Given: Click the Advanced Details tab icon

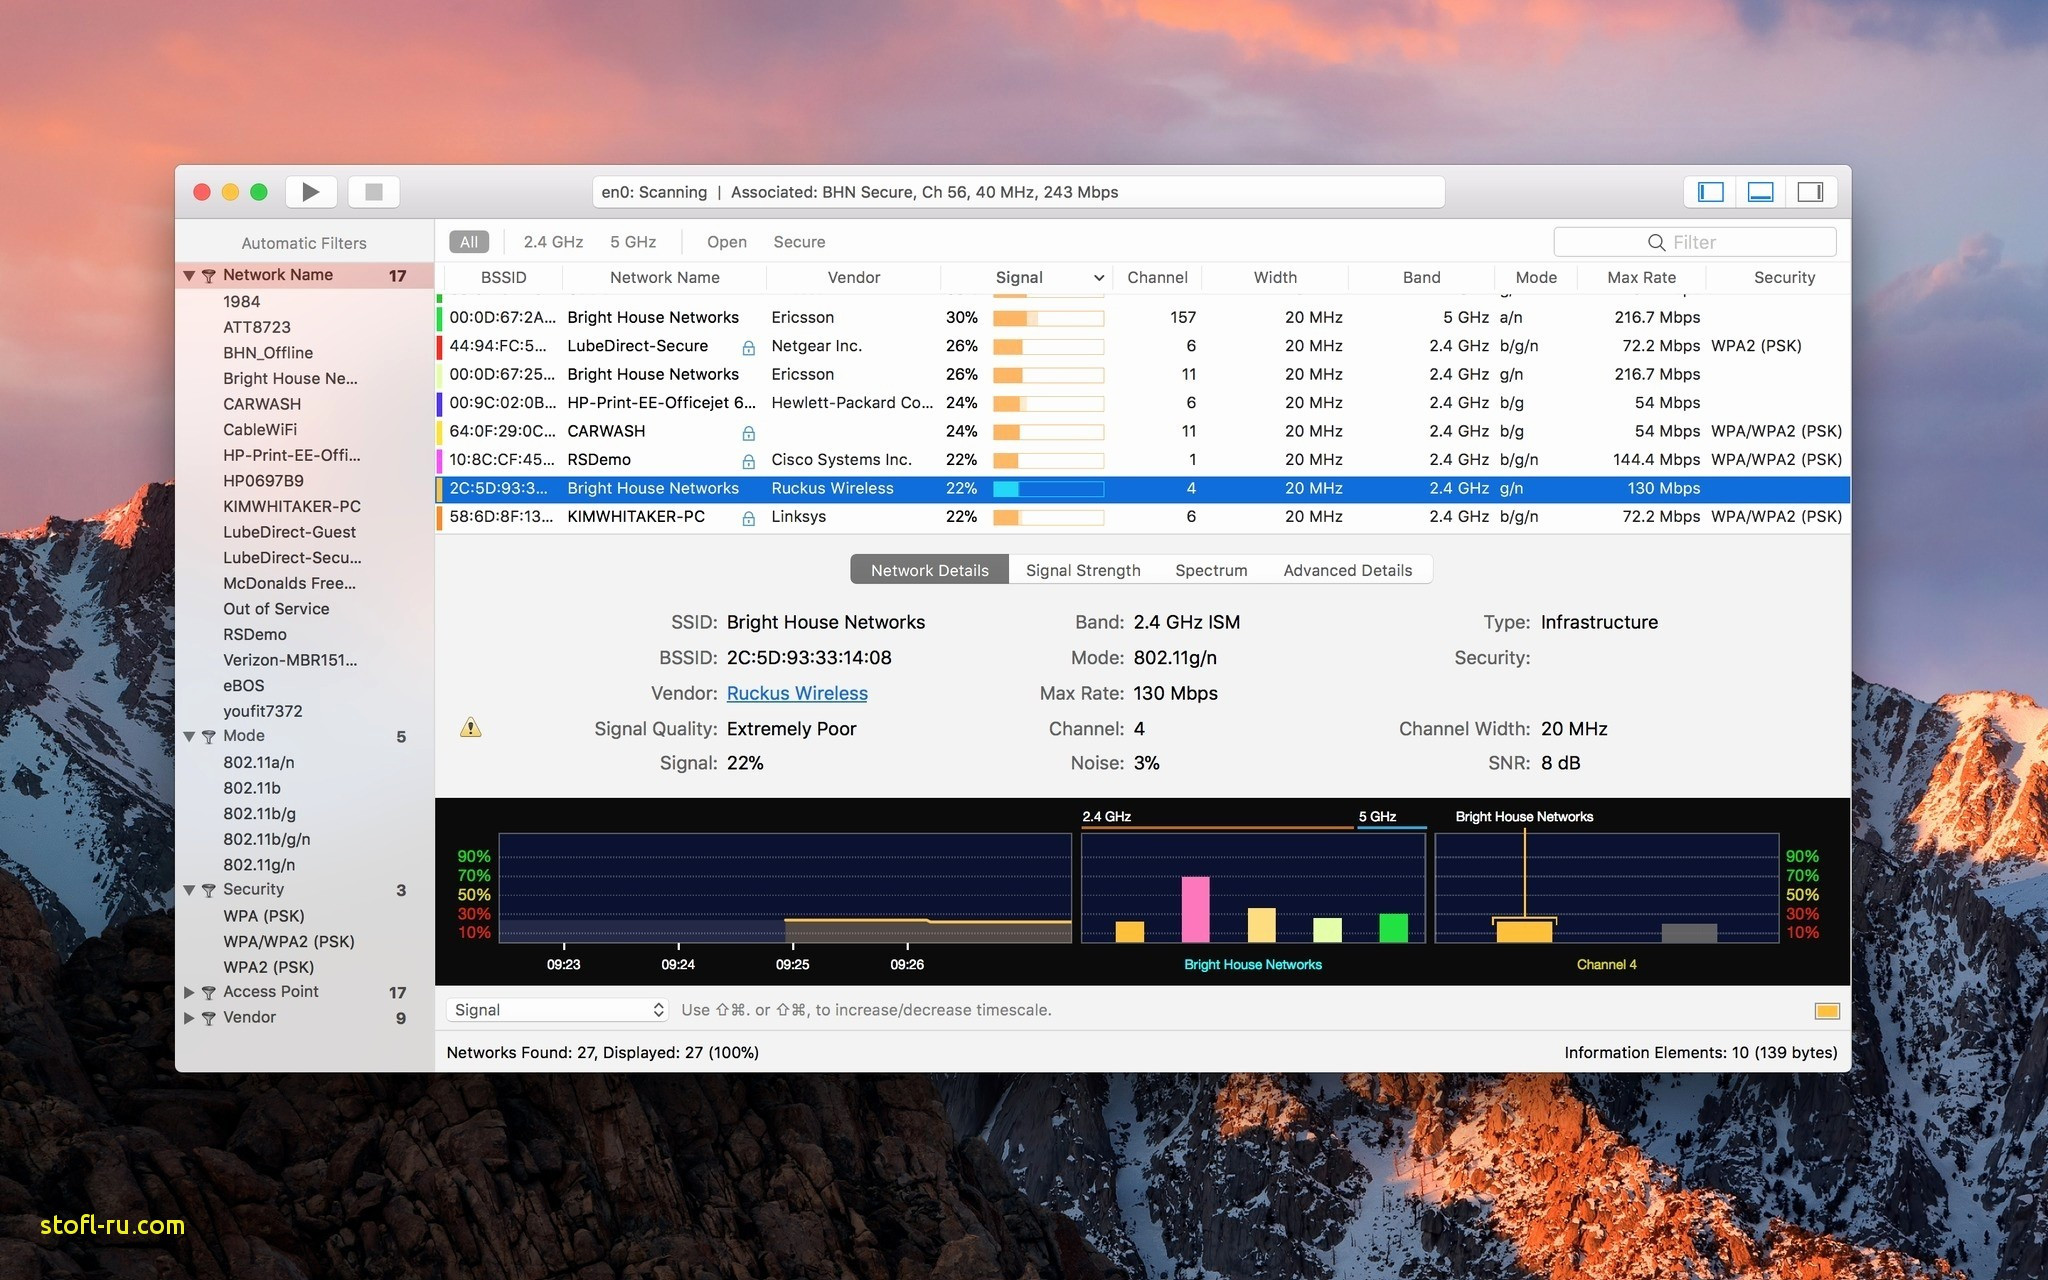Looking at the screenshot, I should click(x=1345, y=569).
